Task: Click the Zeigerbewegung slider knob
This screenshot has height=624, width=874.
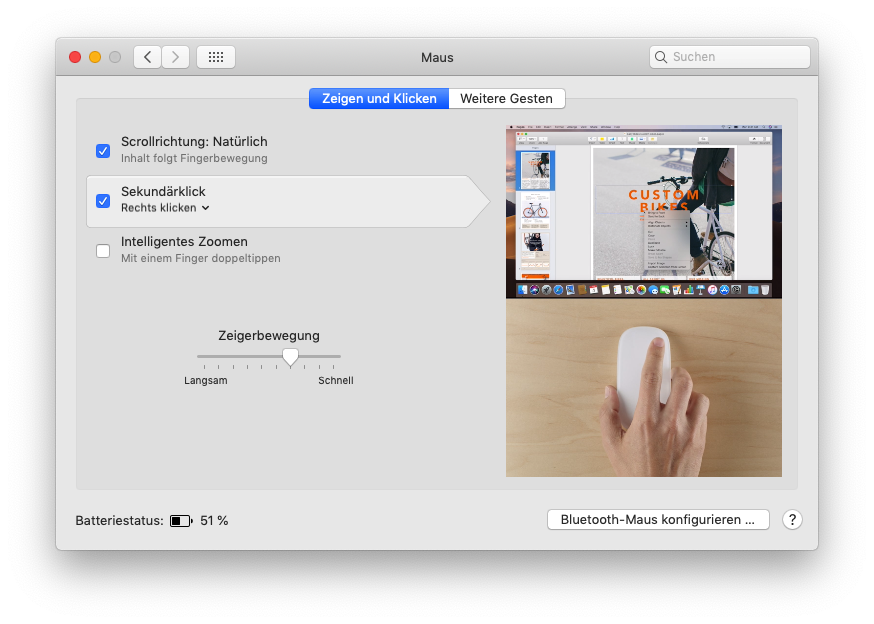Action: pos(290,356)
